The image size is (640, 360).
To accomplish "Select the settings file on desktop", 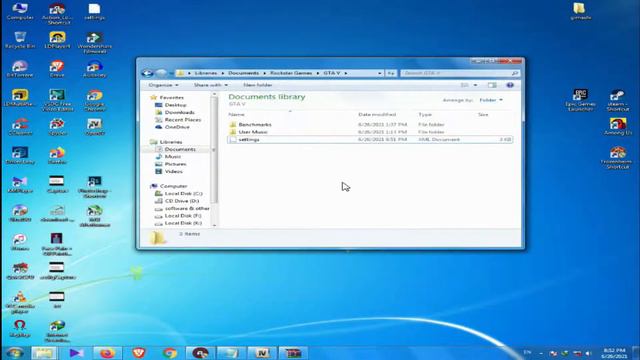I will pyautogui.click(x=94, y=11).
